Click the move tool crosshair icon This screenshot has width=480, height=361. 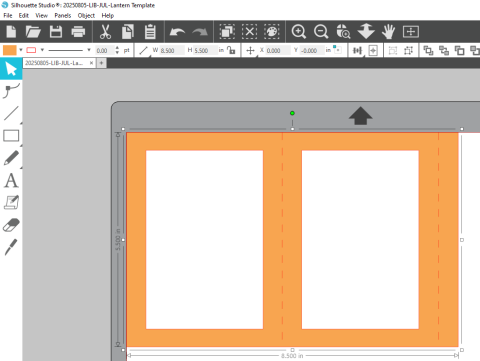click(250, 51)
